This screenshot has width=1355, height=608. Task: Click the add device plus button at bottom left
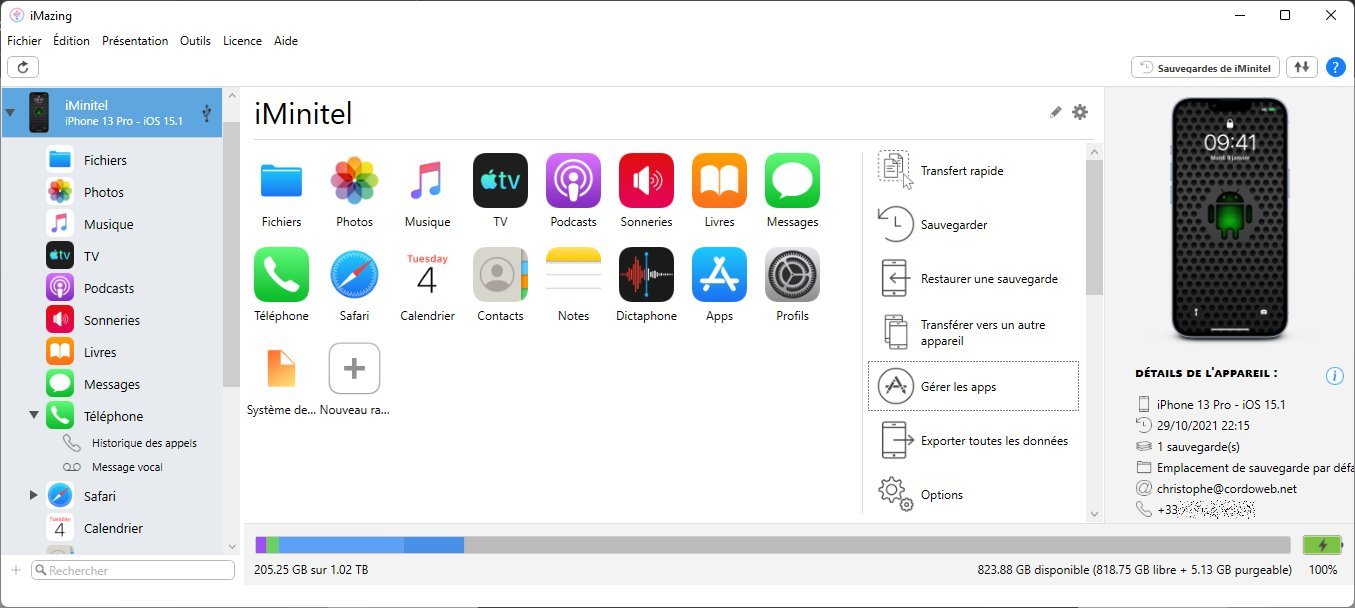(15, 570)
